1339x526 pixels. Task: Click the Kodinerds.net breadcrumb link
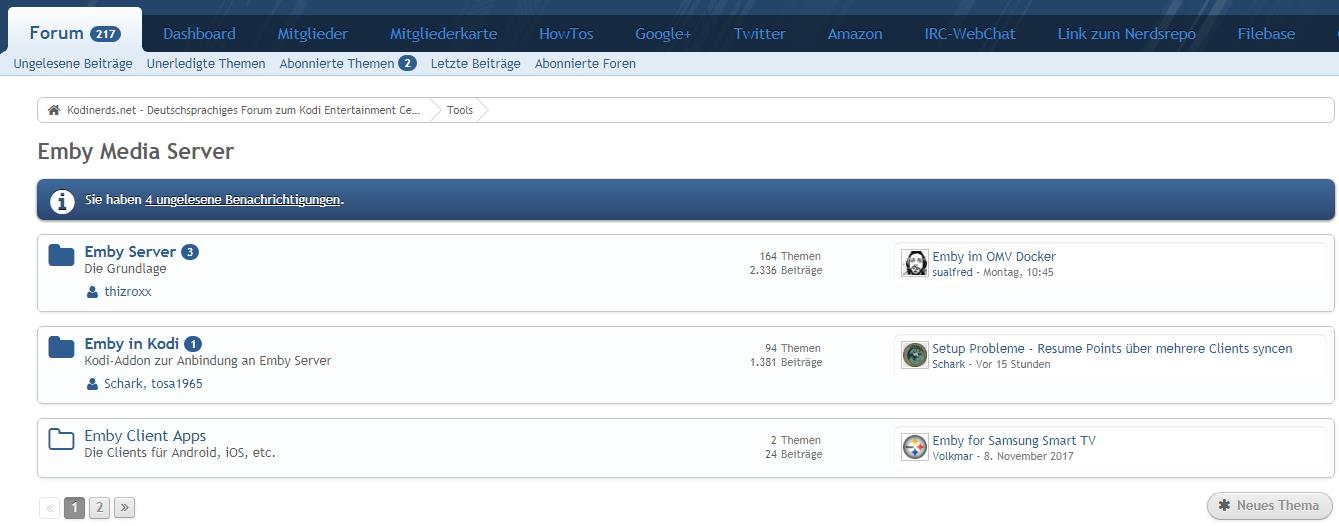(x=244, y=110)
